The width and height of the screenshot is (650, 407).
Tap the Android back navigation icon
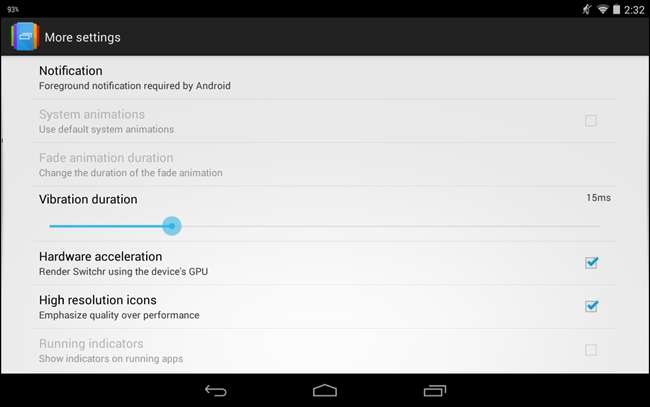pyautogui.click(x=216, y=390)
